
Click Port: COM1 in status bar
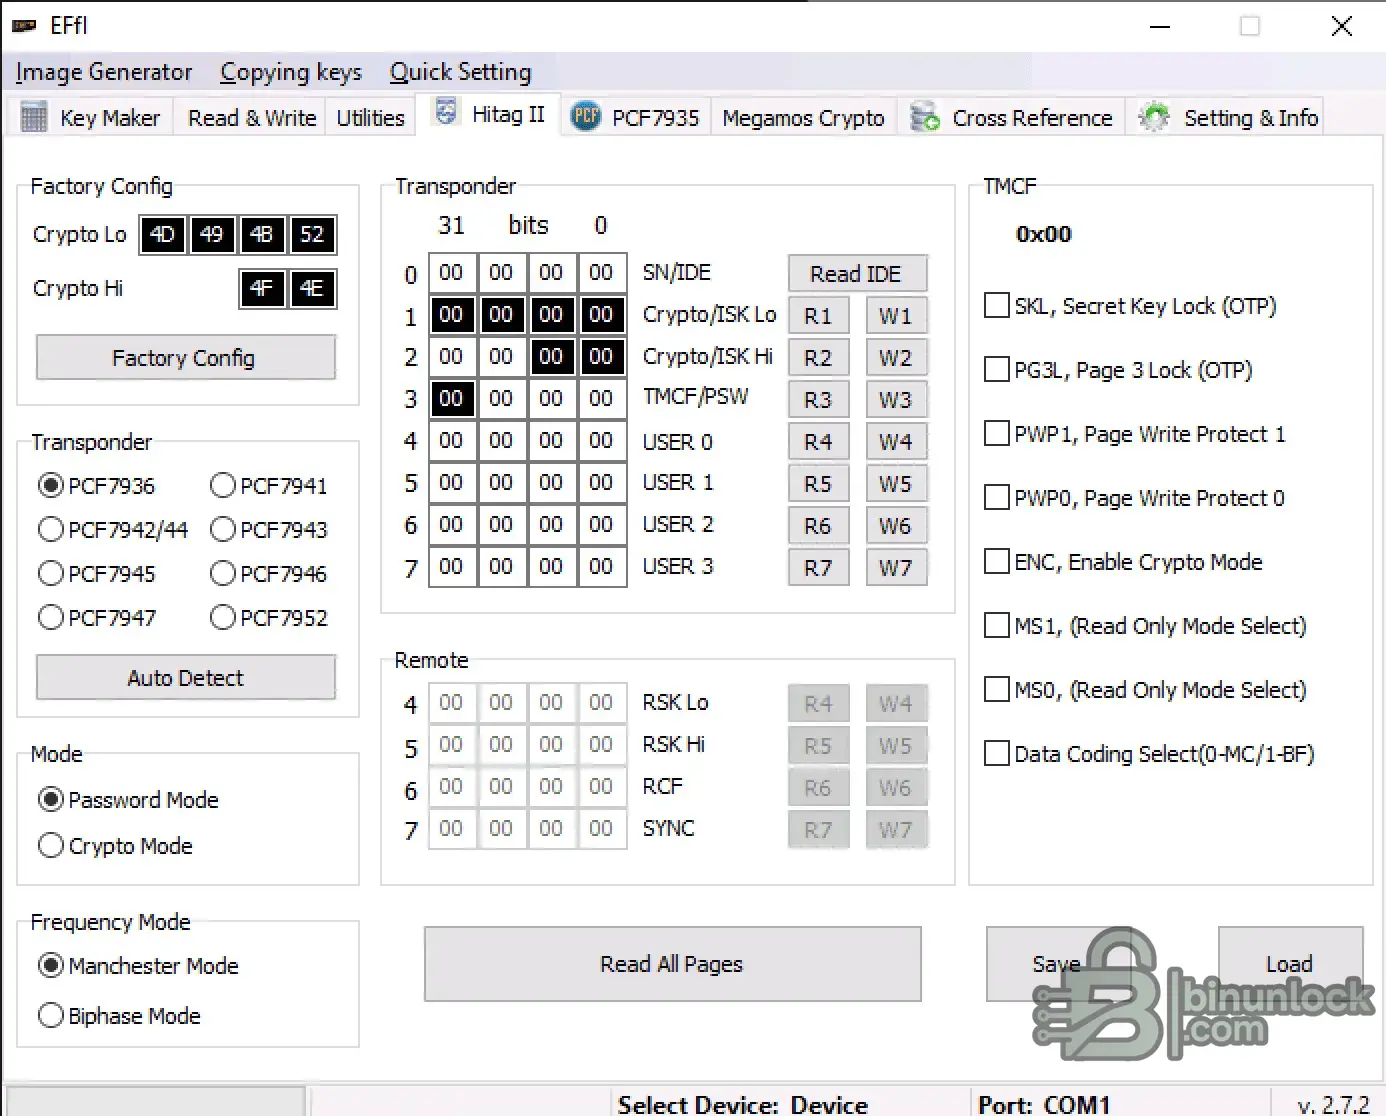click(1044, 1104)
